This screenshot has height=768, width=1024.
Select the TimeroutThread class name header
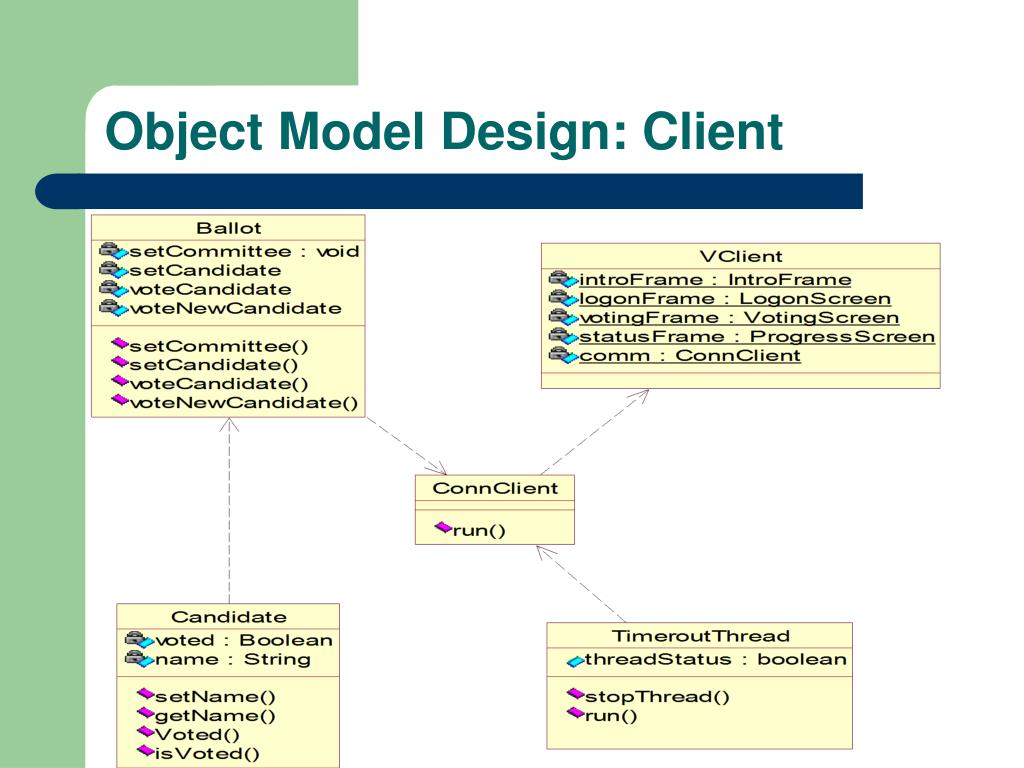[x=701, y=636]
